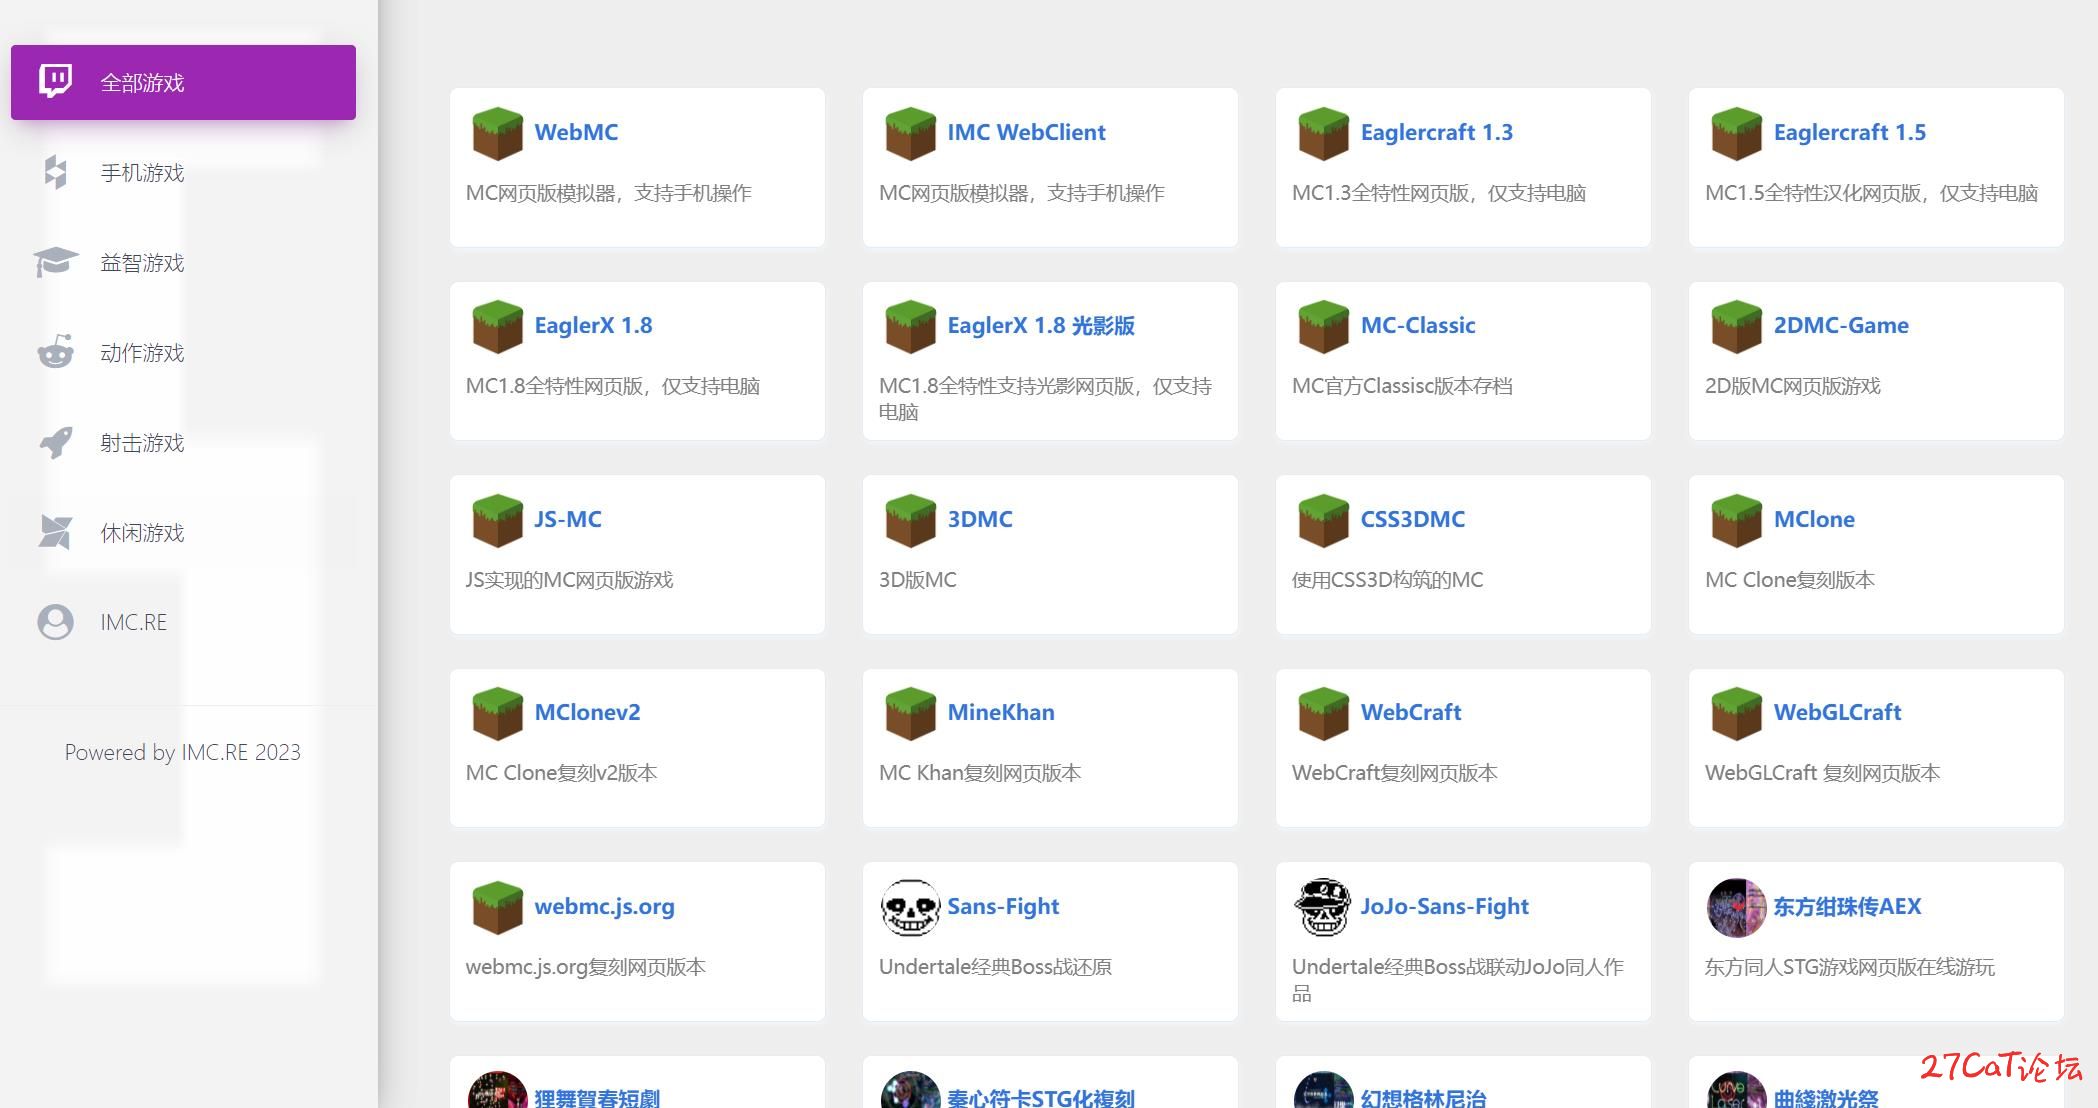2098x1108 pixels.
Task: Click the skull icon of Sans-Fight
Action: [910, 907]
